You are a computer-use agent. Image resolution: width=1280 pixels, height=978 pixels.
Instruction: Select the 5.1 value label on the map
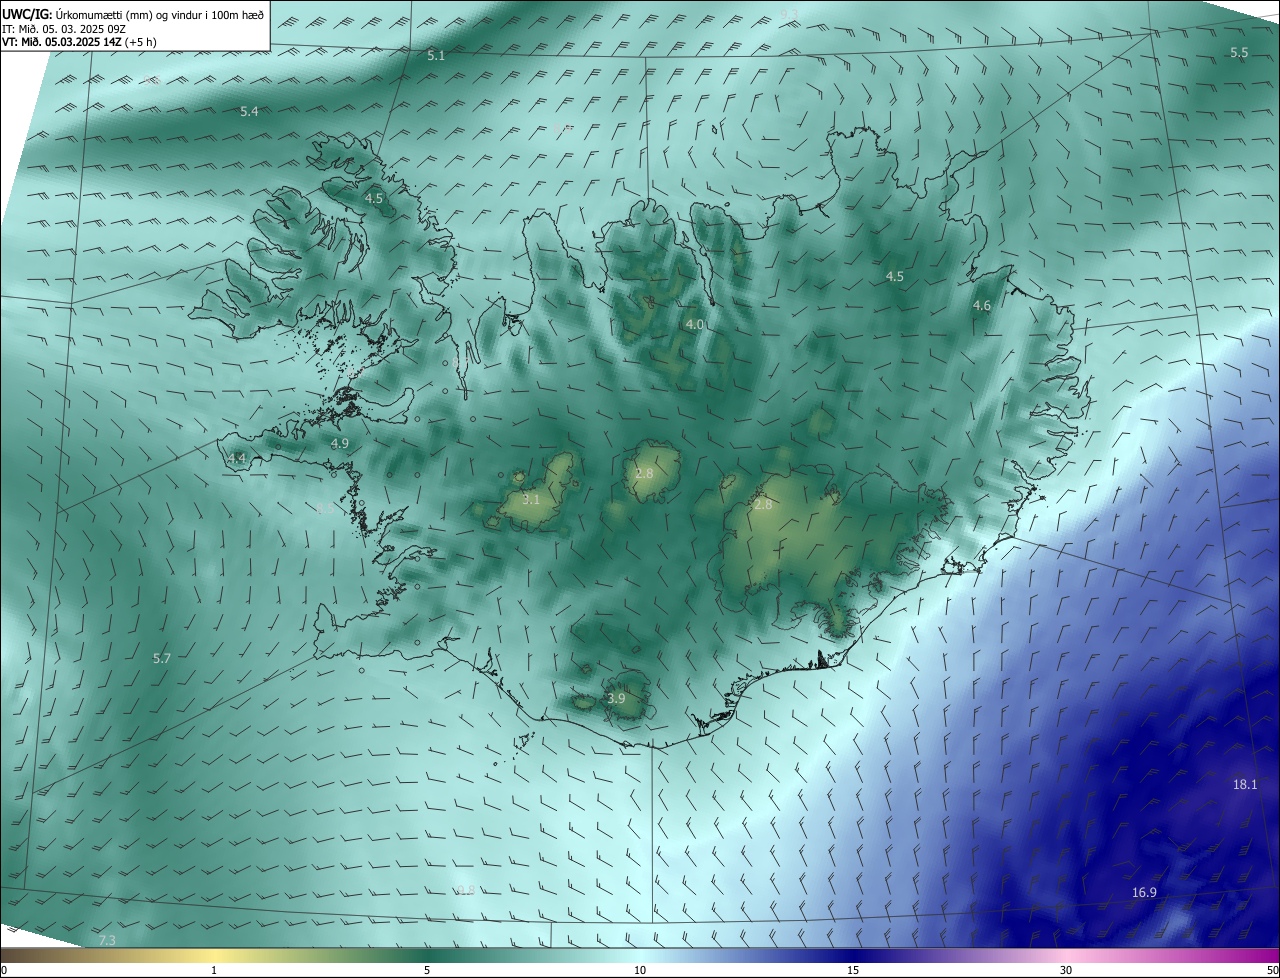(x=436, y=56)
